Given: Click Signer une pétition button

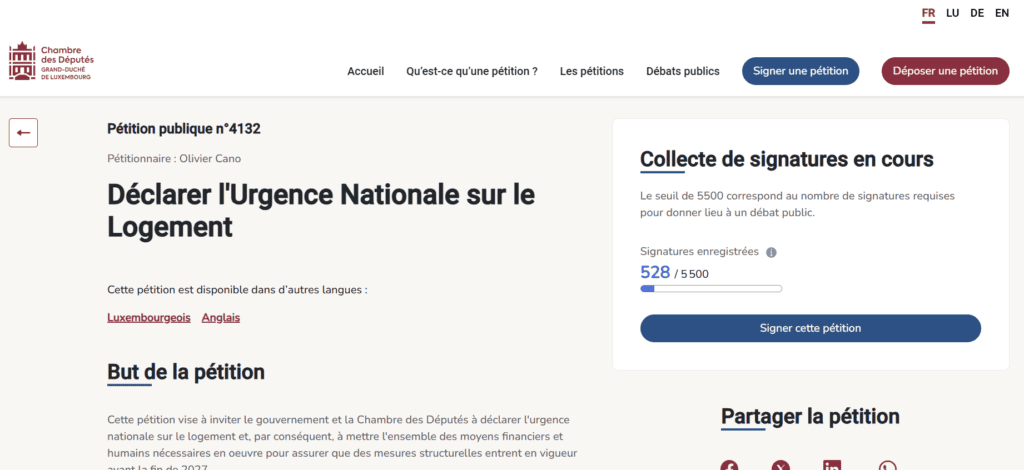Looking at the screenshot, I should click(x=801, y=71).
